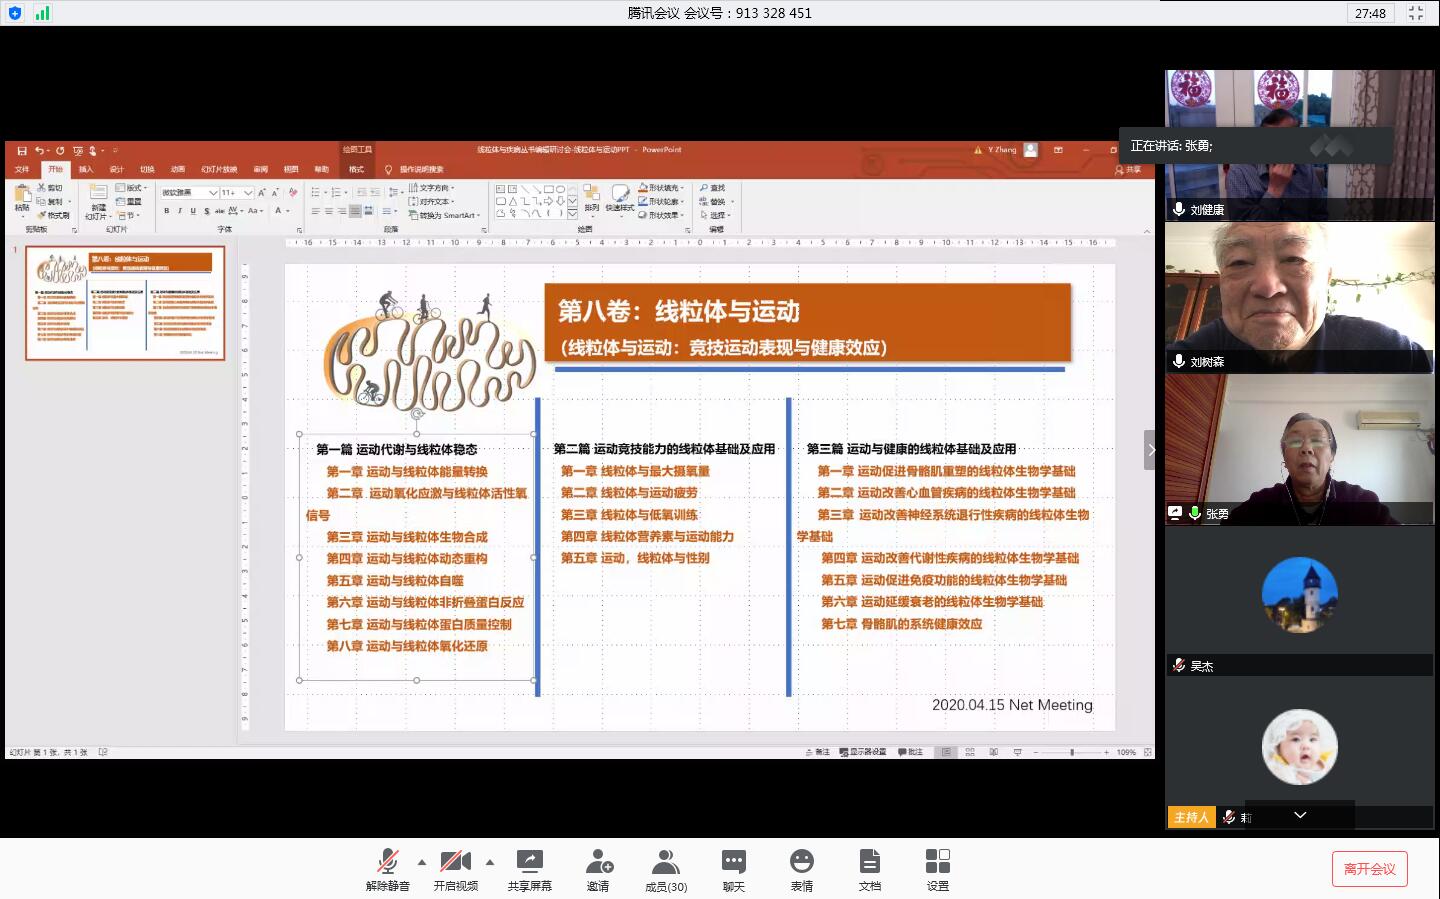Screen dimensions: 1440x899
Task: Turn on camera with 开启视频
Action: 455,868
